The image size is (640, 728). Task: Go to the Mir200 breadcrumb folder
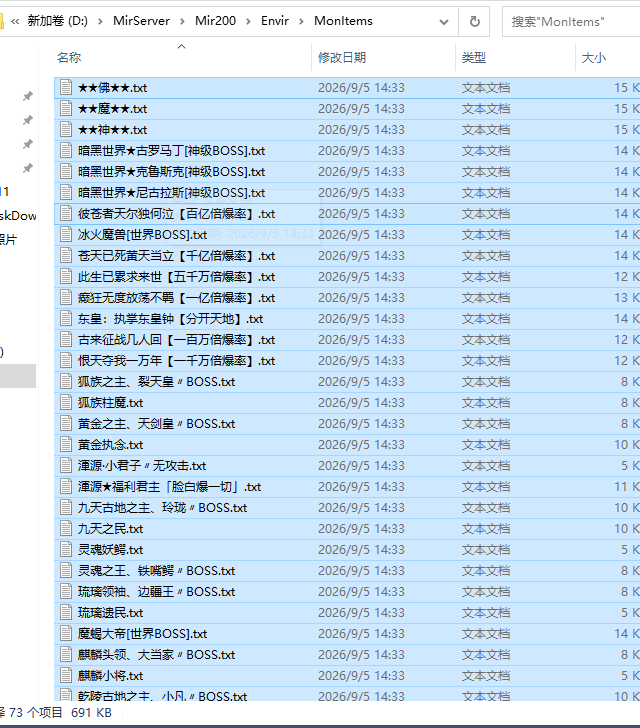click(x=216, y=21)
